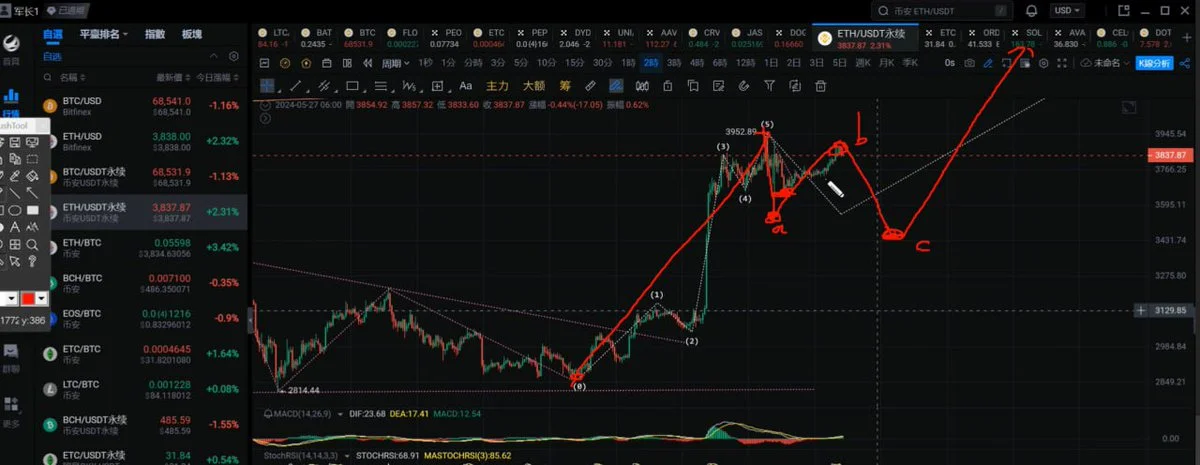Click the 已连接 status button

[x=67, y=10]
